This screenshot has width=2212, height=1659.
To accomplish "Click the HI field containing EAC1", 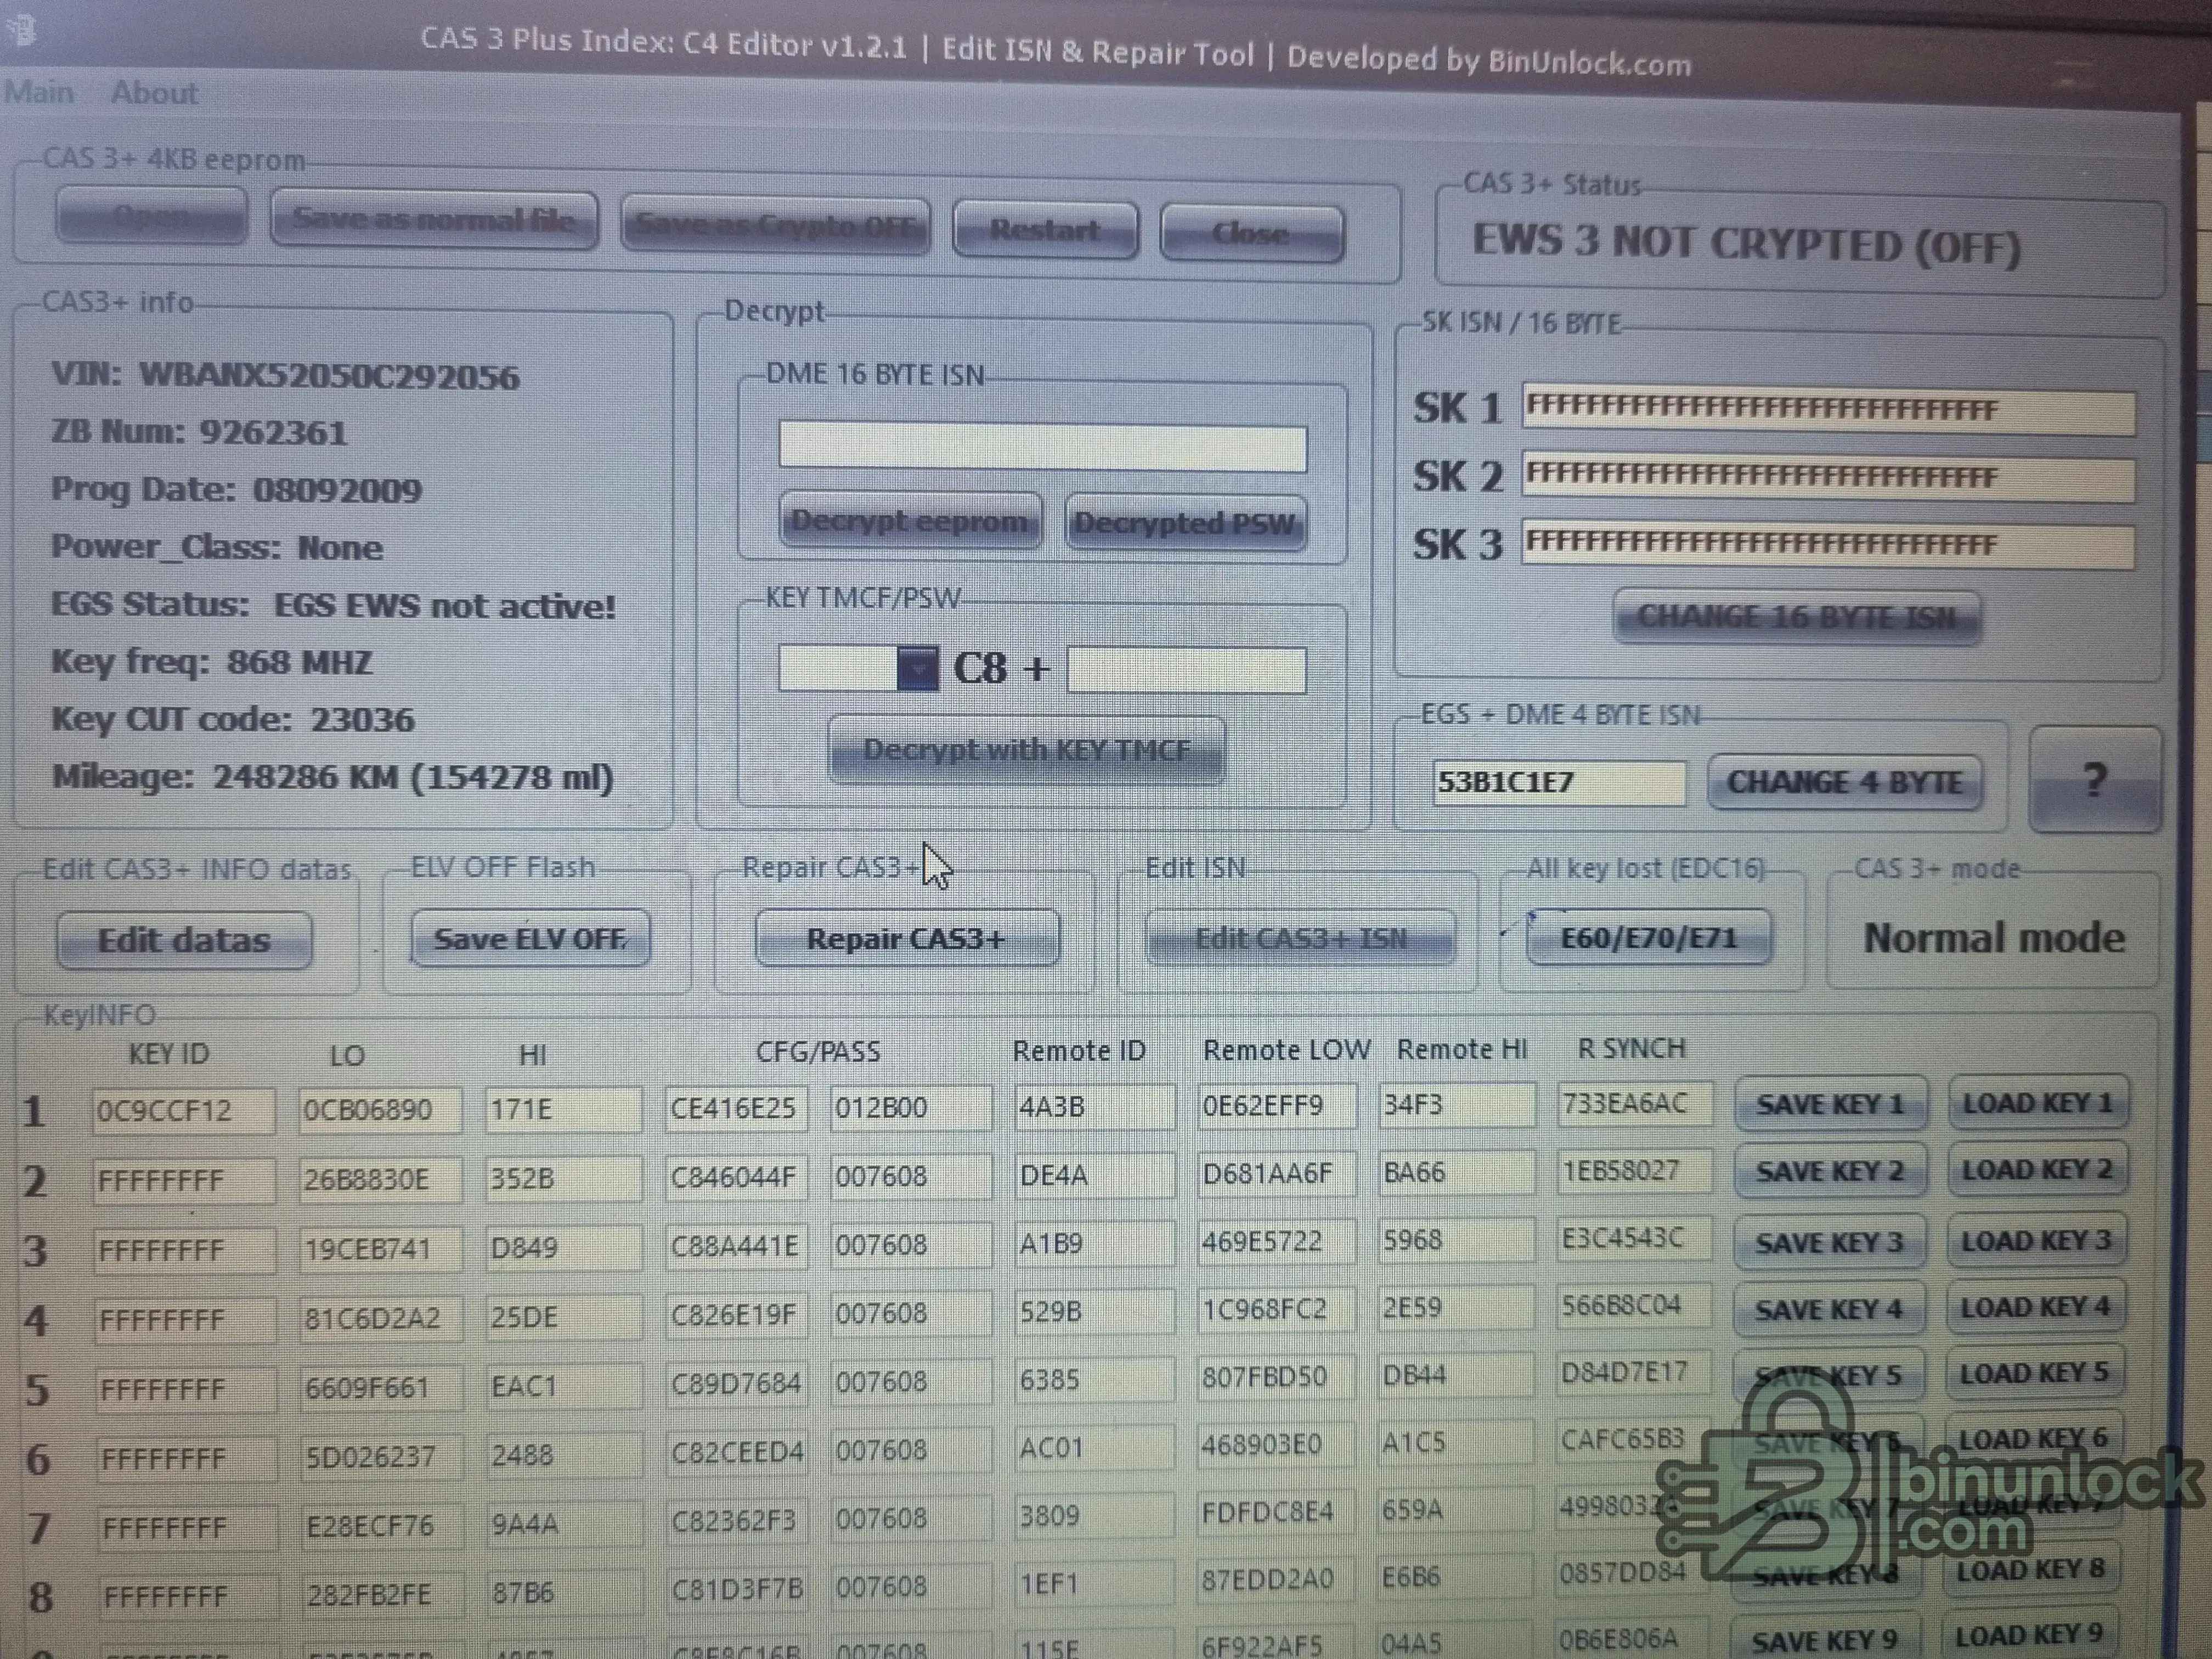I will 564,1386.
